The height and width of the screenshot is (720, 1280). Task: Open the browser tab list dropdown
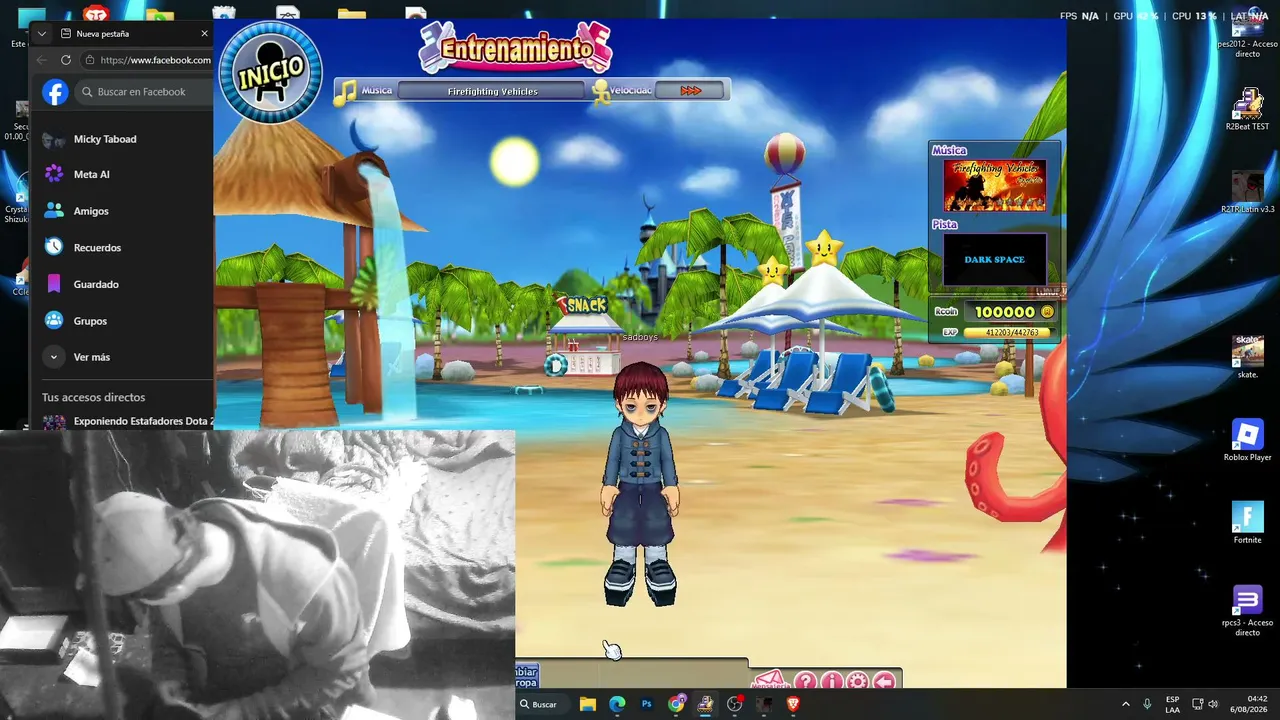pyautogui.click(x=42, y=33)
